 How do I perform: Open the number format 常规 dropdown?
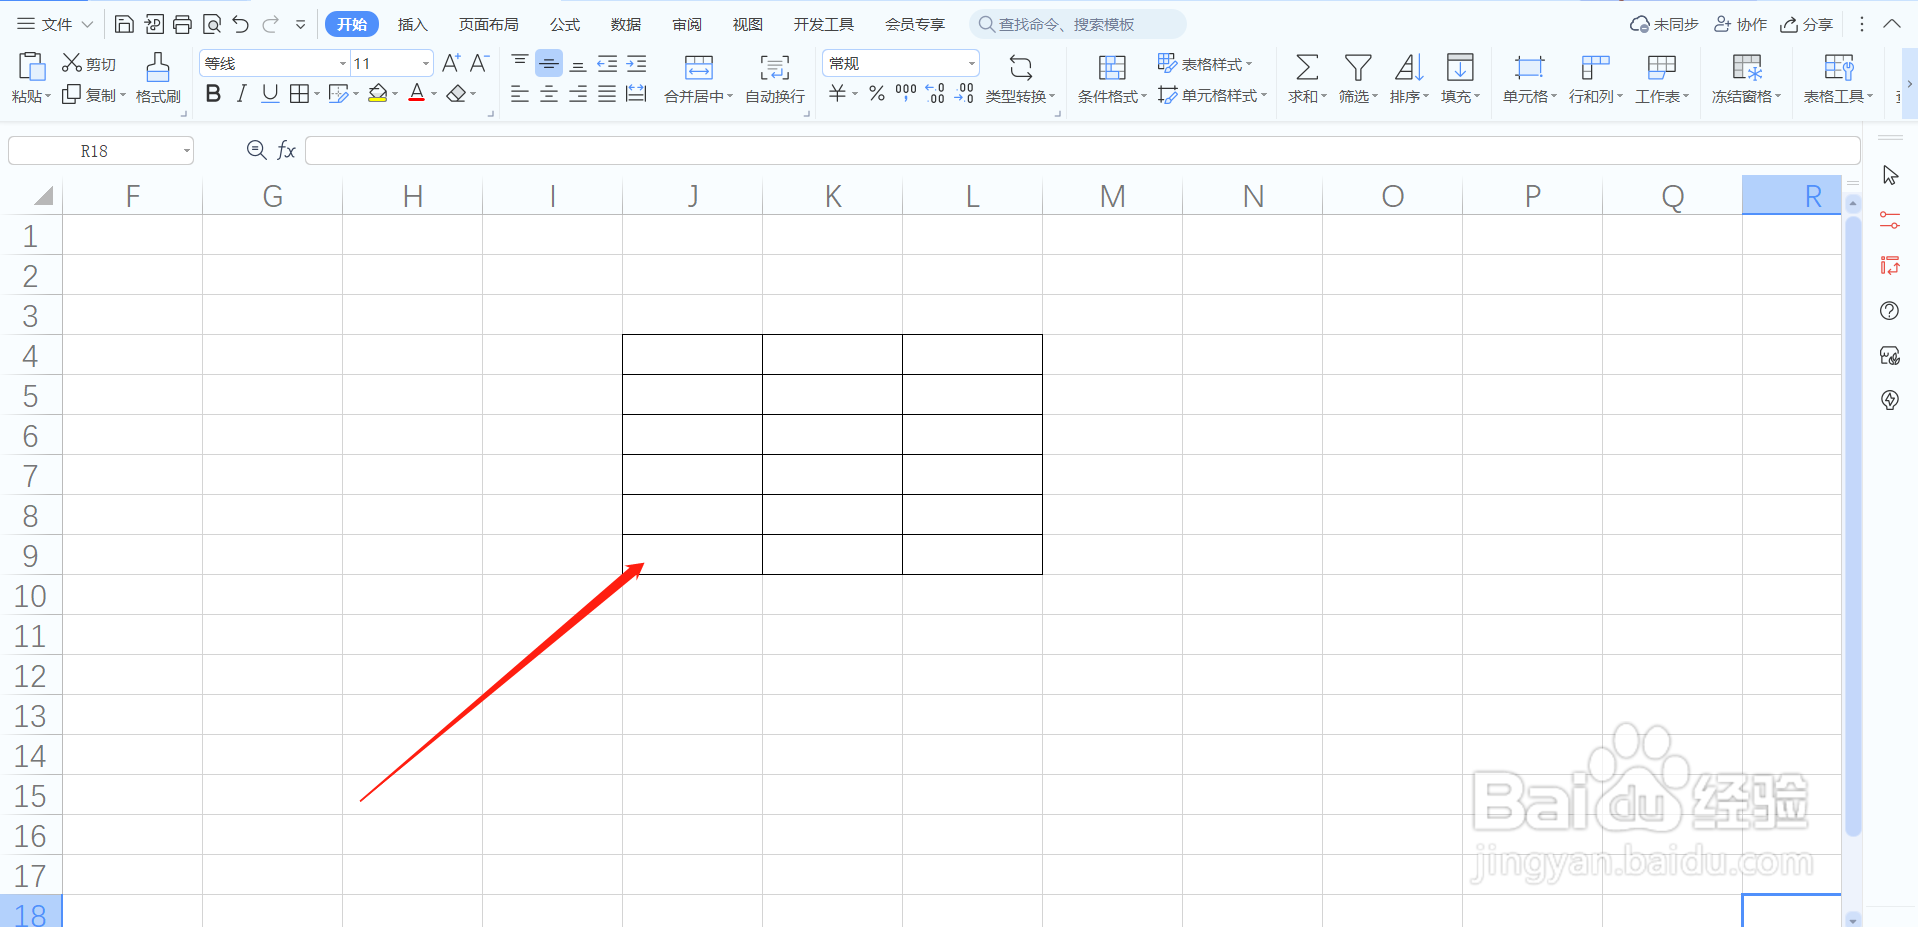[x=971, y=63]
